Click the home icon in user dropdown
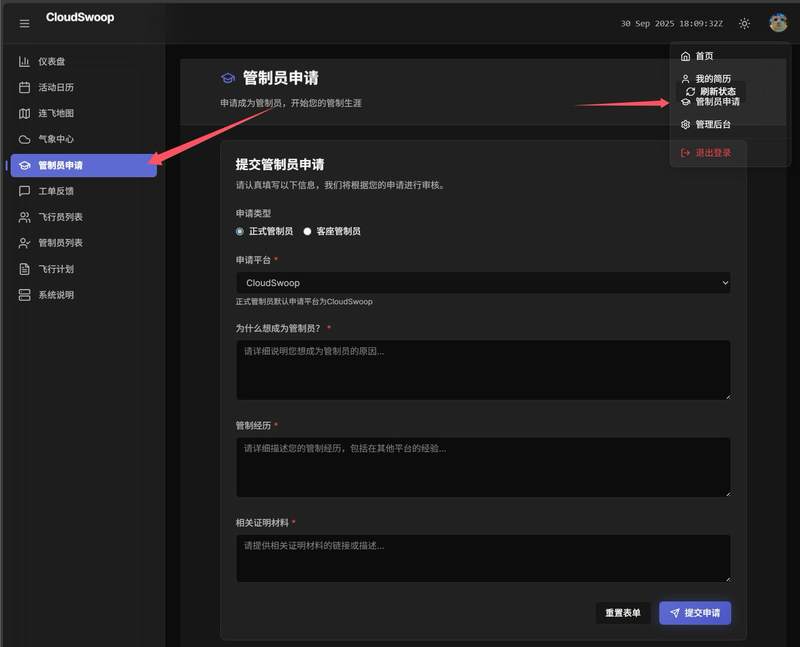This screenshot has width=800, height=647. point(685,56)
